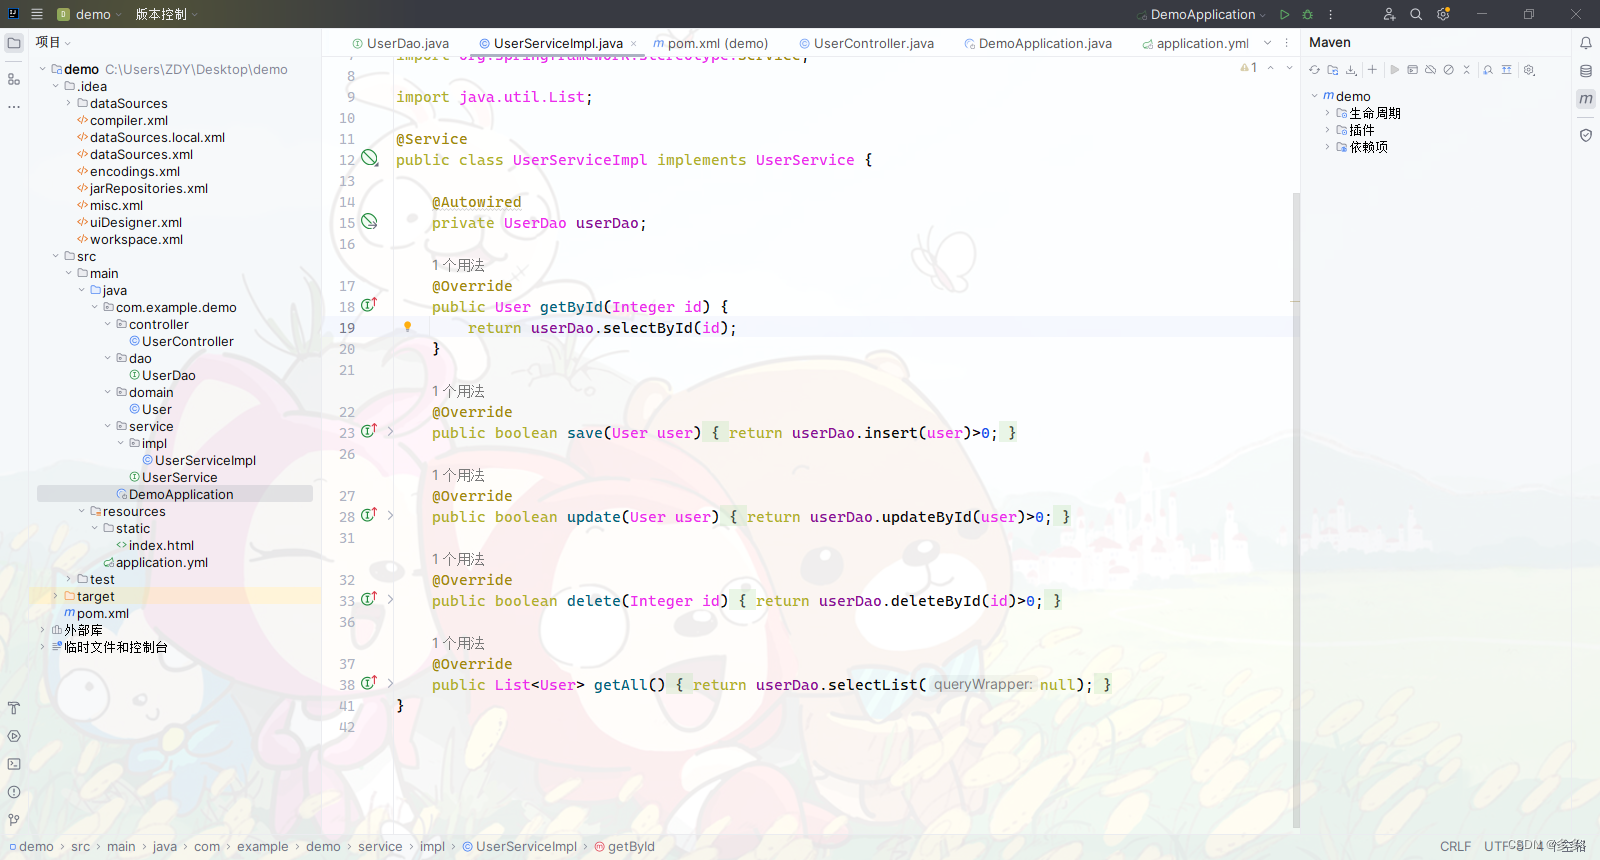
Task: Switch to the UserController.java tab
Action: pos(866,43)
